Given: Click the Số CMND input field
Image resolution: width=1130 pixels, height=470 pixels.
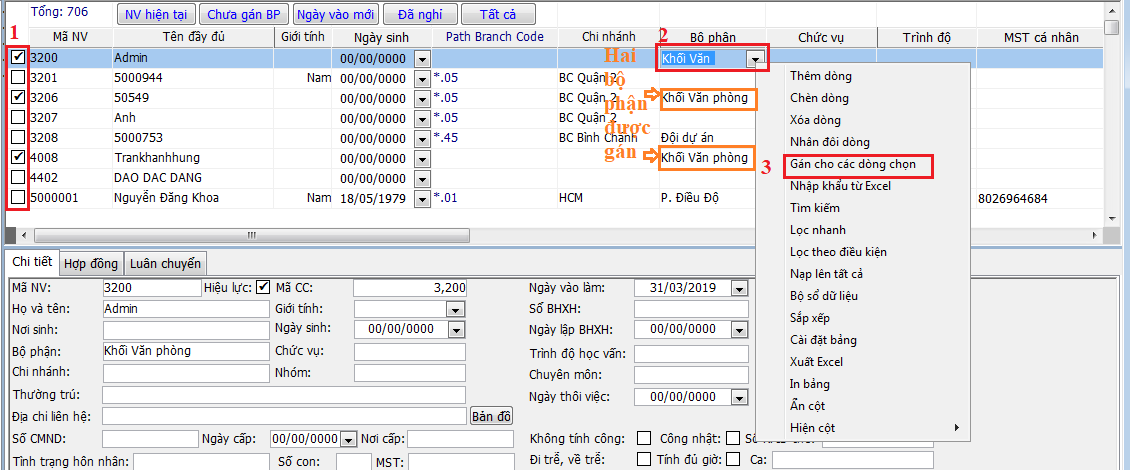Looking at the screenshot, I should coord(150,439).
